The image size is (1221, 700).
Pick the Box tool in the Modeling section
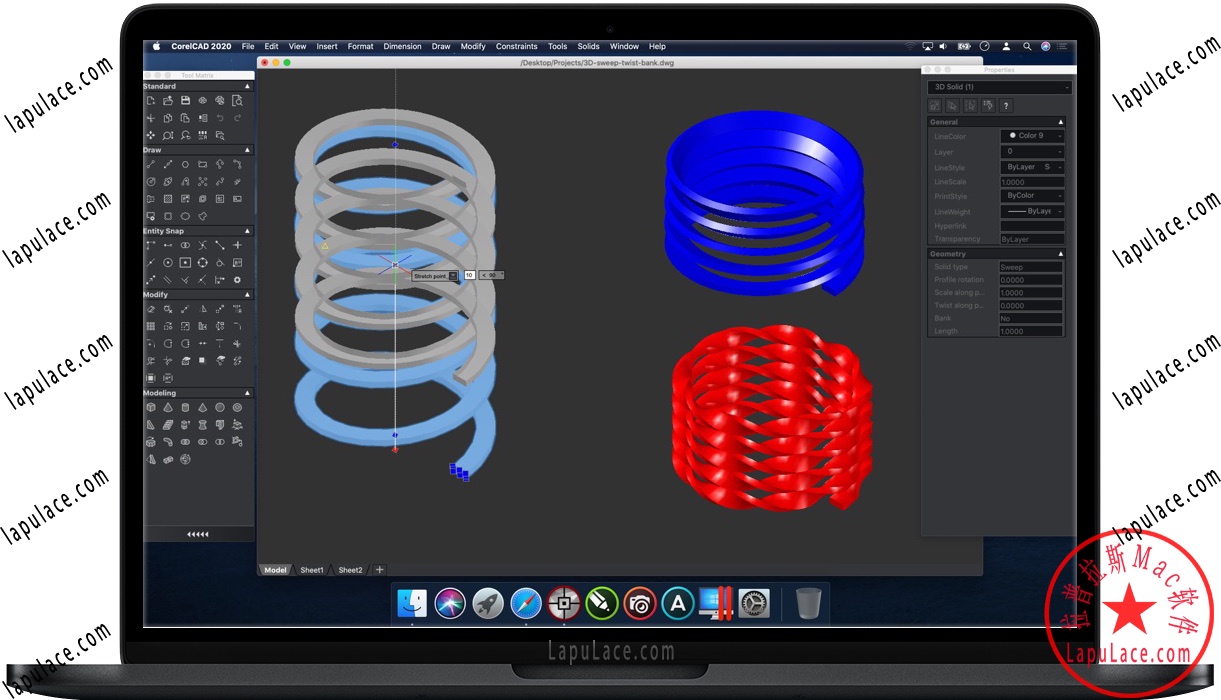[x=150, y=408]
